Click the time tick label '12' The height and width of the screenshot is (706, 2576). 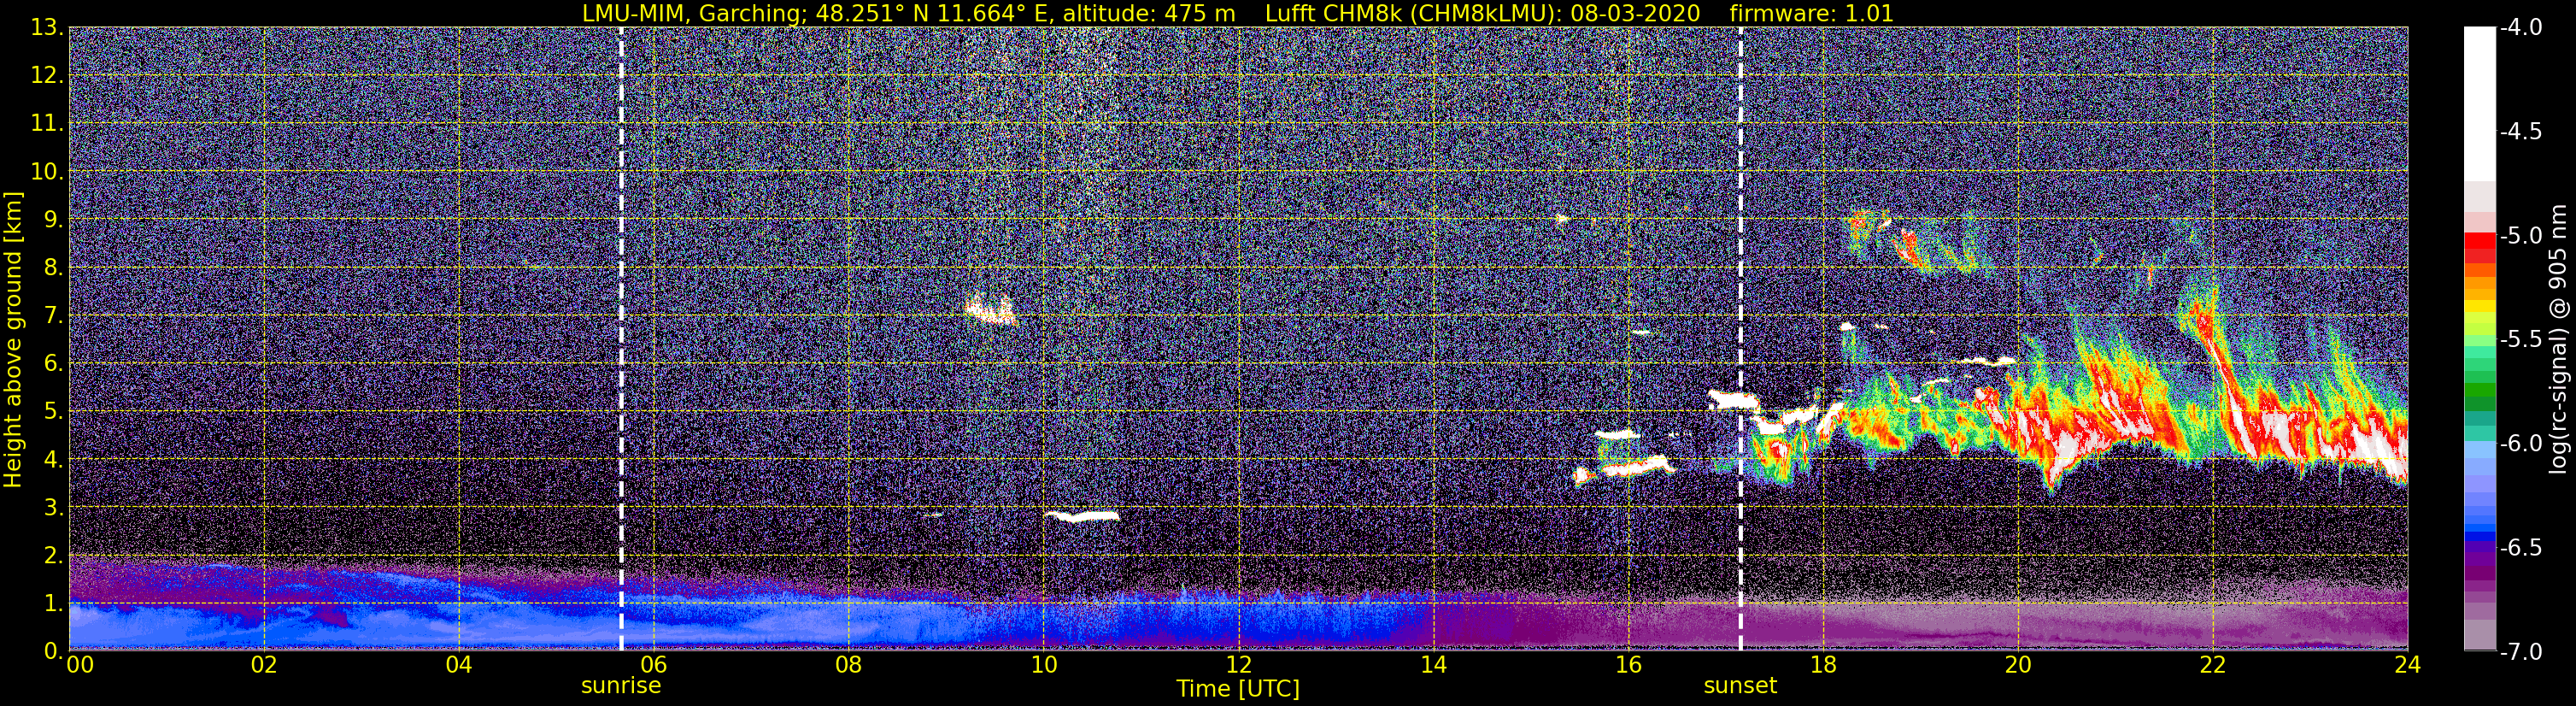pos(1238,665)
